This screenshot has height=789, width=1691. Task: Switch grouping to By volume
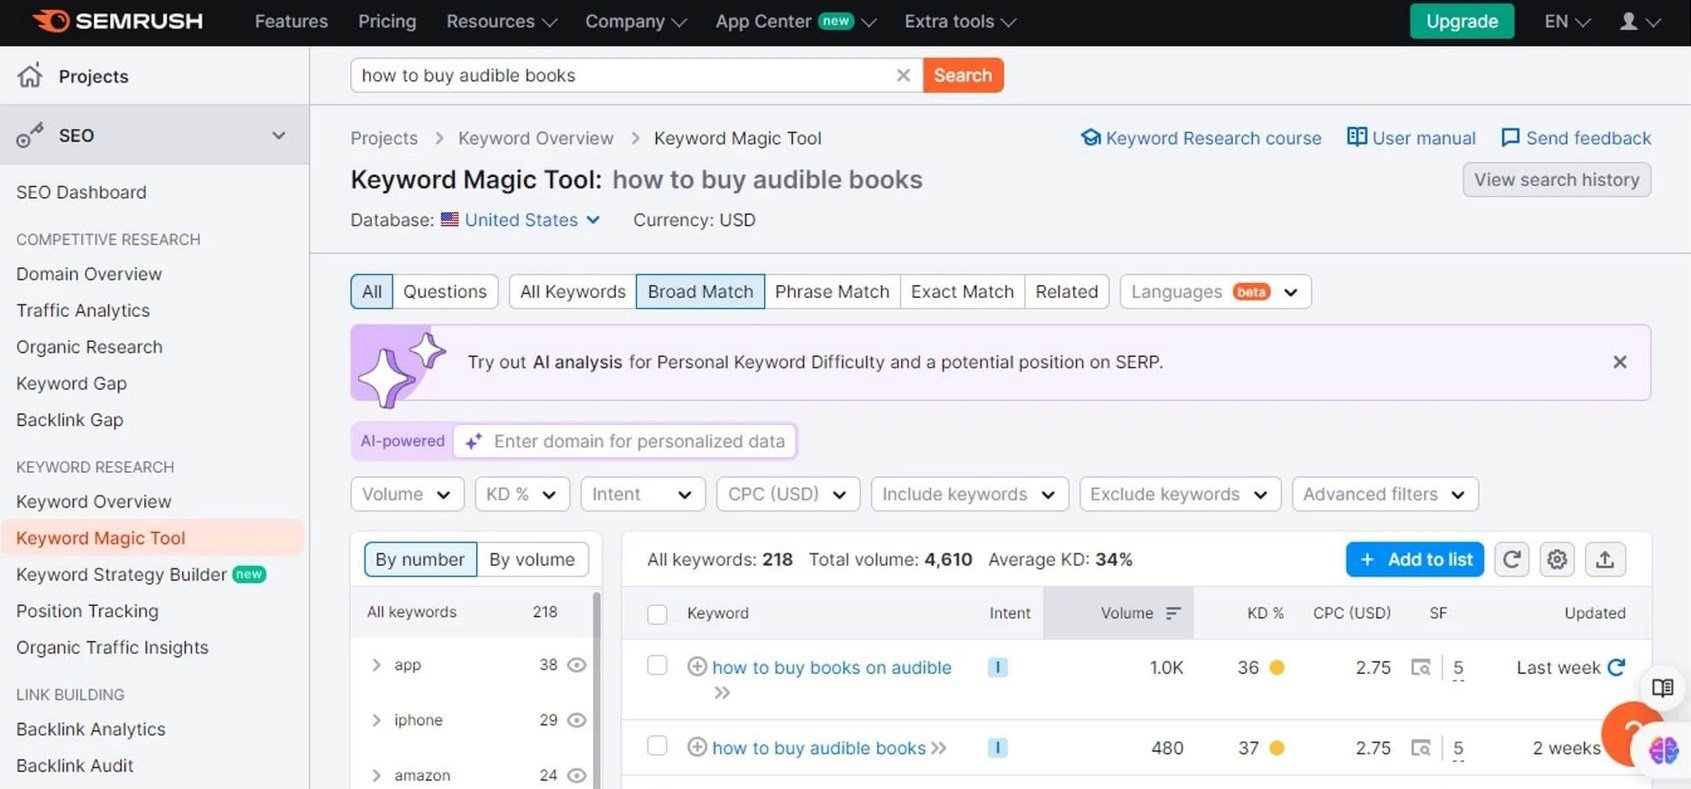532,559
